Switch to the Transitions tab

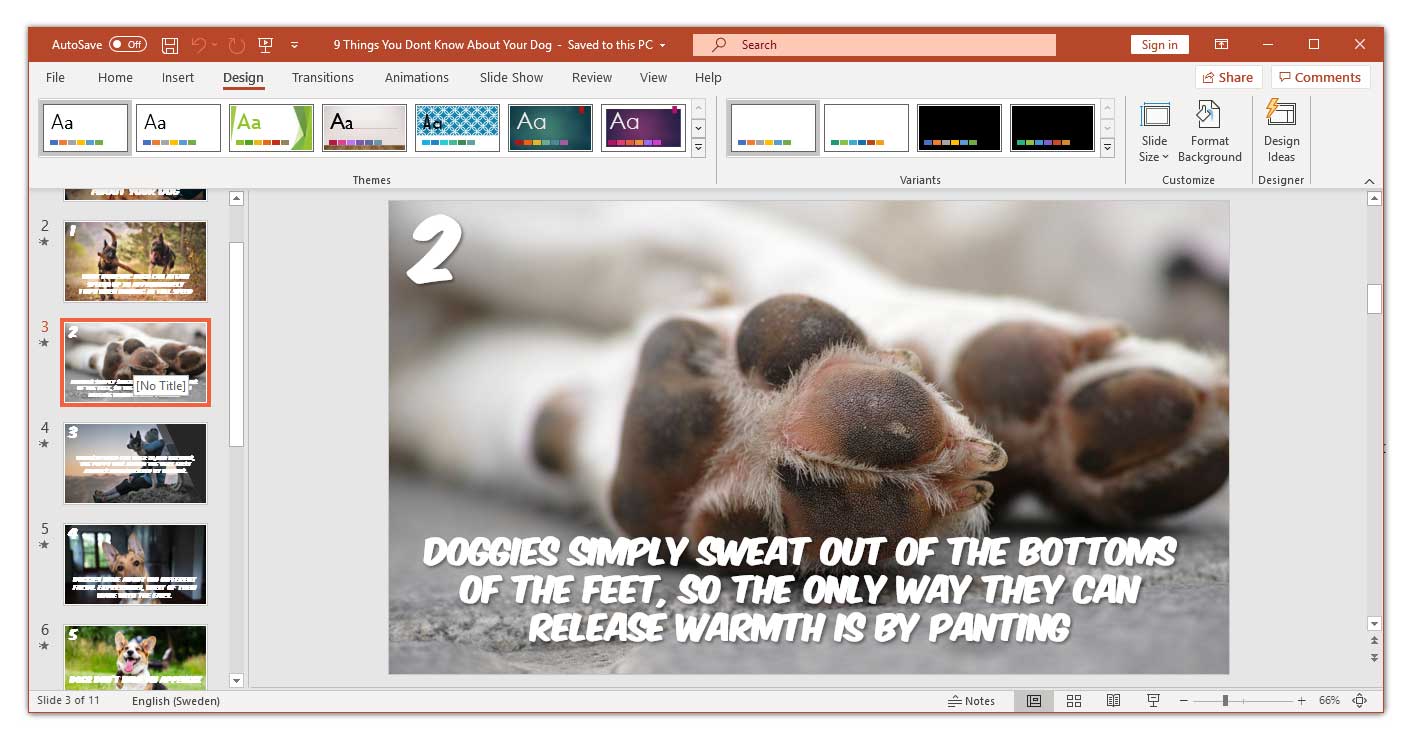click(x=323, y=77)
